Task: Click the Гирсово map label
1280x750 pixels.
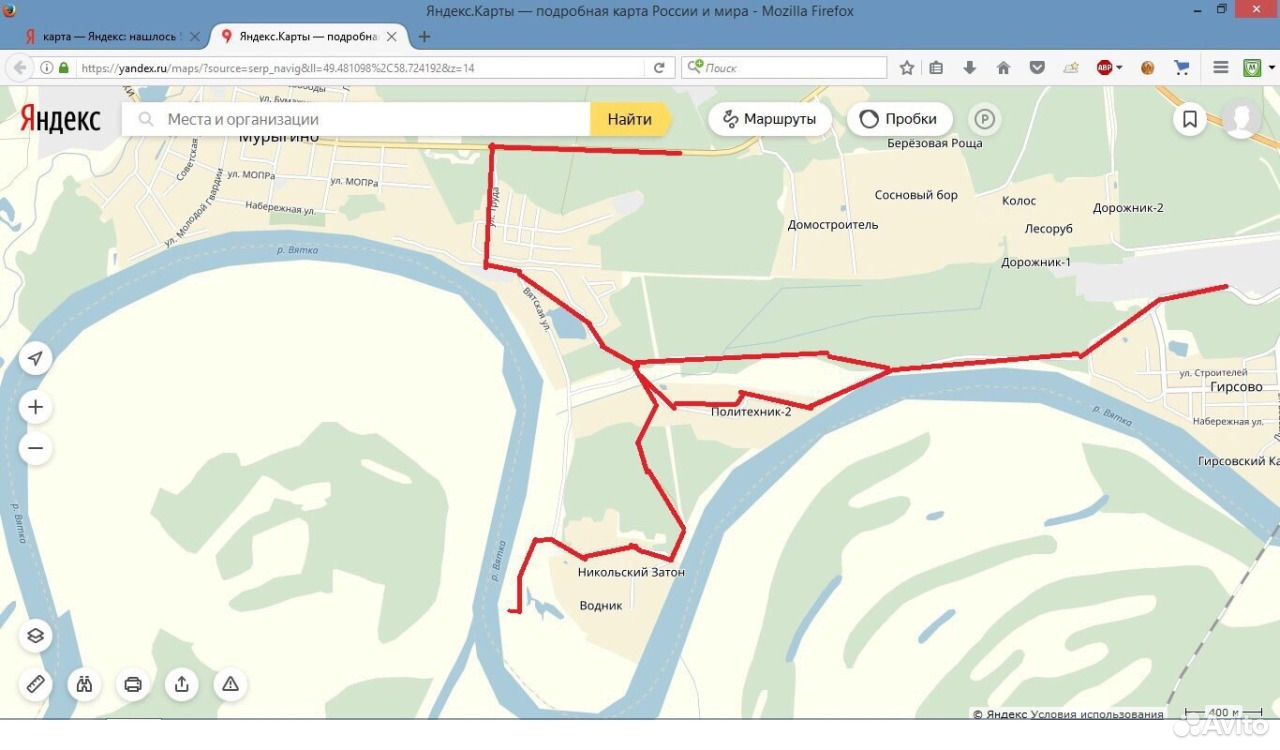Action: point(1236,387)
